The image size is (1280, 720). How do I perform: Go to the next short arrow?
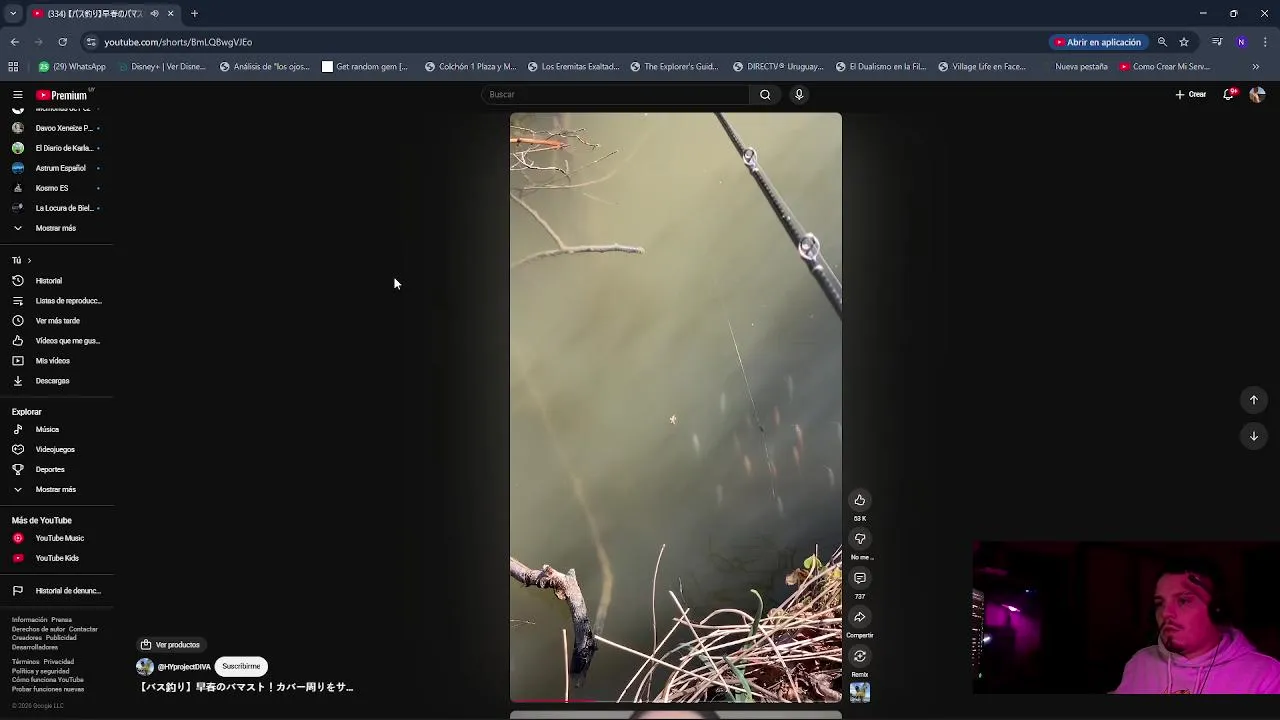click(x=1254, y=436)
